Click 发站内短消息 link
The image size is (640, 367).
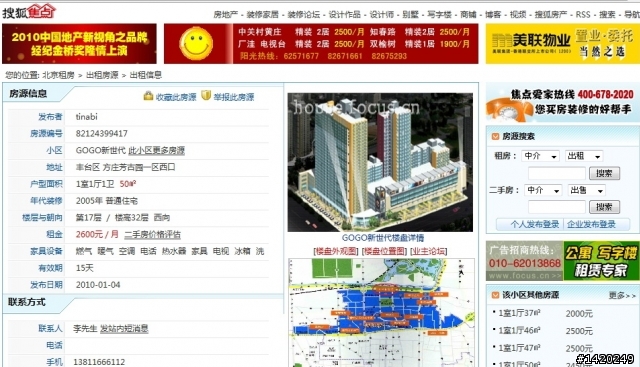click(x=124, y=328)
